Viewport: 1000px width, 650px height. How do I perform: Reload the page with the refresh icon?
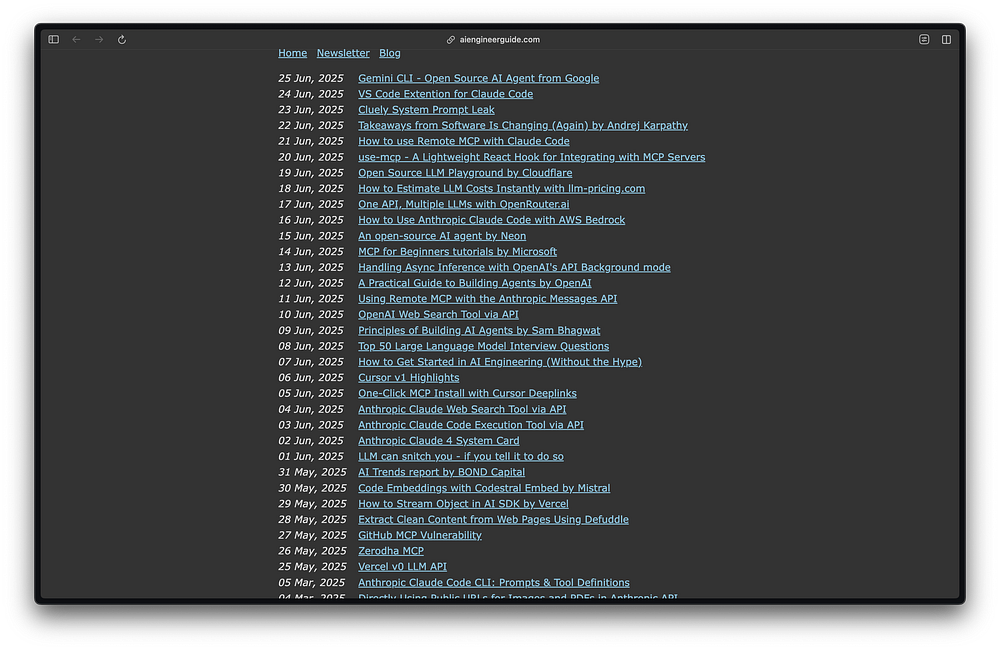point(122,40)
